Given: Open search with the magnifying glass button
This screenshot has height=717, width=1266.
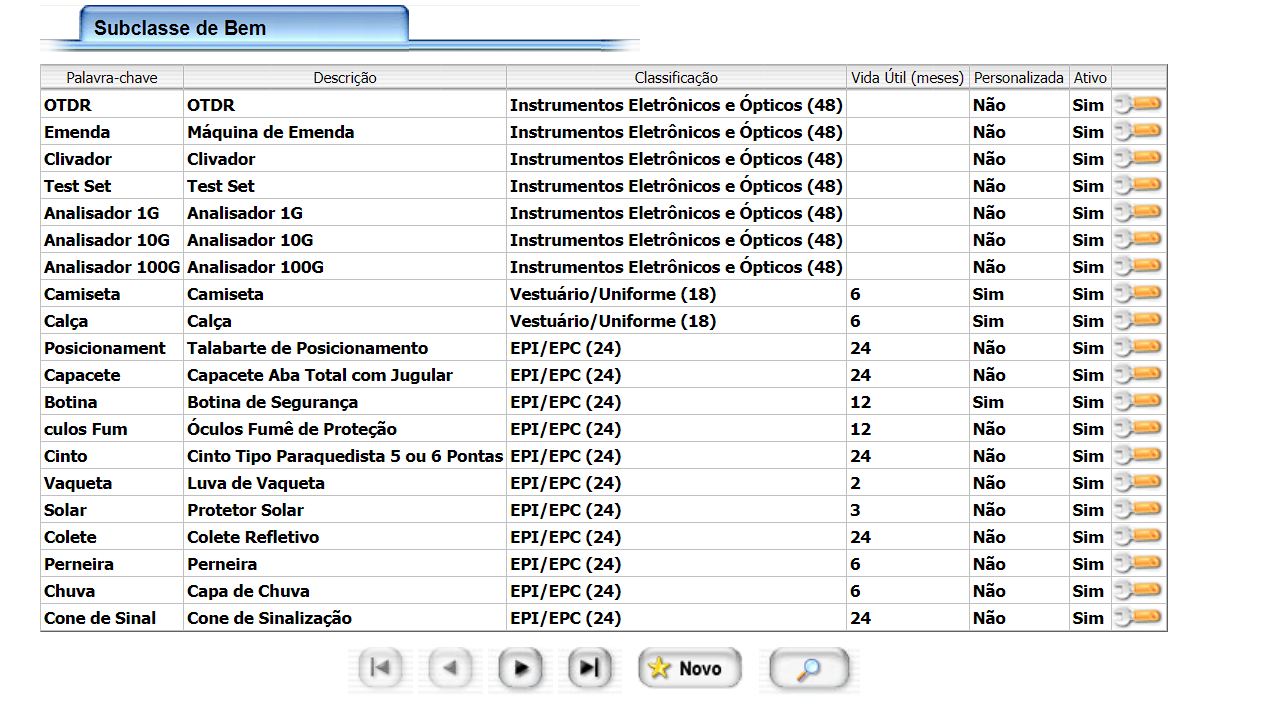Looking at the screenshot, I should [x=808, y=668].
